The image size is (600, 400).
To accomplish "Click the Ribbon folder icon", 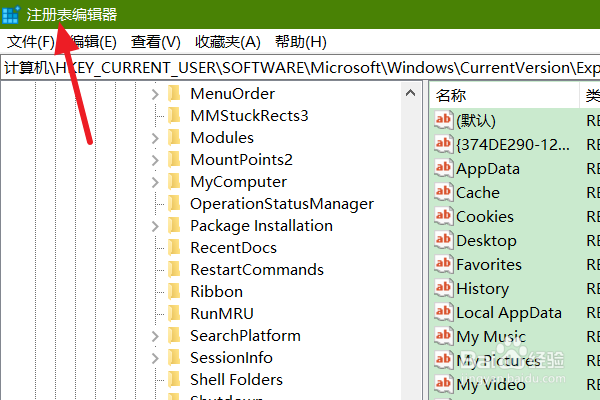I will pyautogui.click(x=174, y=291).
